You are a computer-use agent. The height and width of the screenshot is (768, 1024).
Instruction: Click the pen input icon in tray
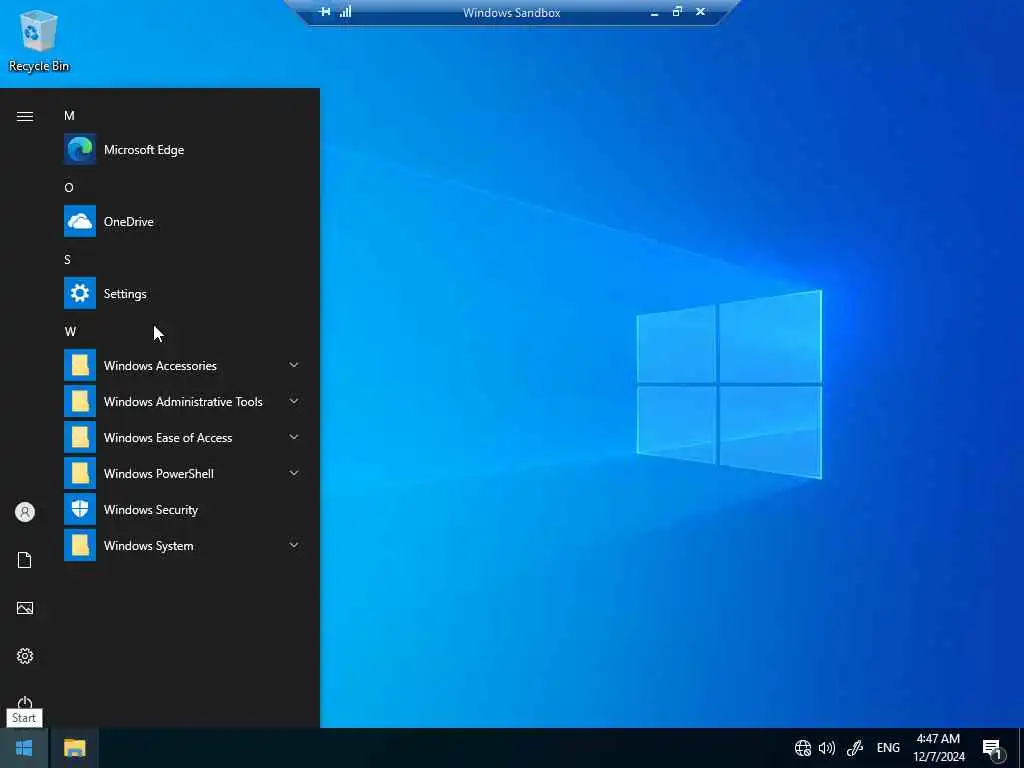[x=855, y=748]
